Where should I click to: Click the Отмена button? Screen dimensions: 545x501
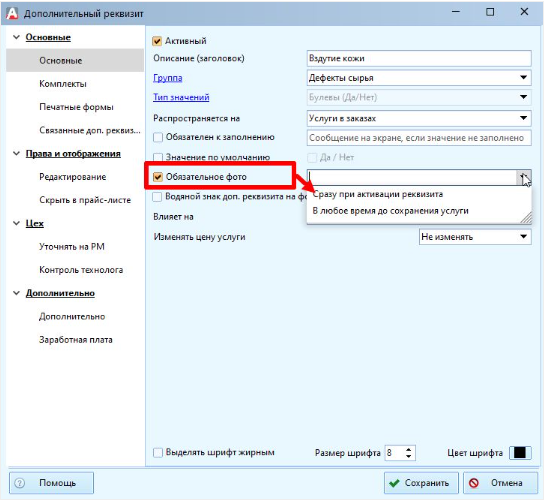pos(500,483)
